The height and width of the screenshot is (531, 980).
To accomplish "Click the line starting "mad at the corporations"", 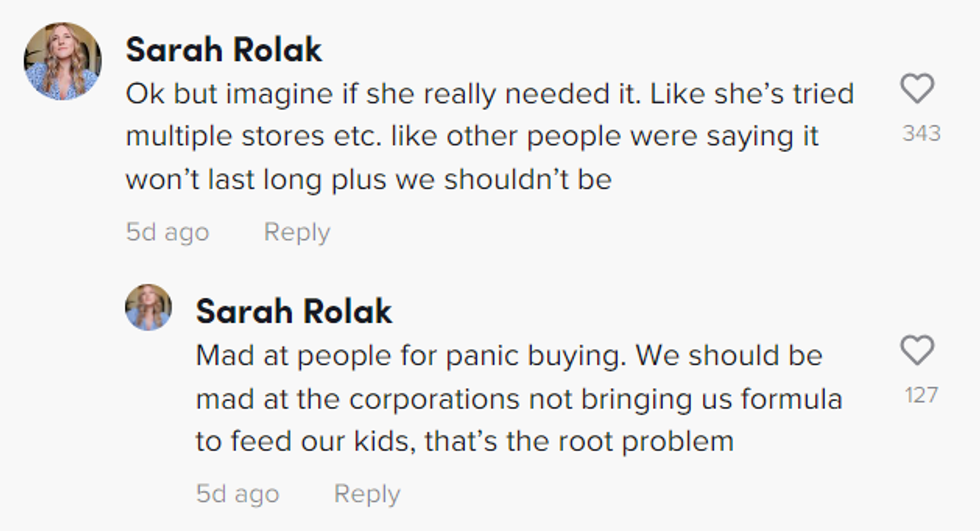I will tap(518, 399).
